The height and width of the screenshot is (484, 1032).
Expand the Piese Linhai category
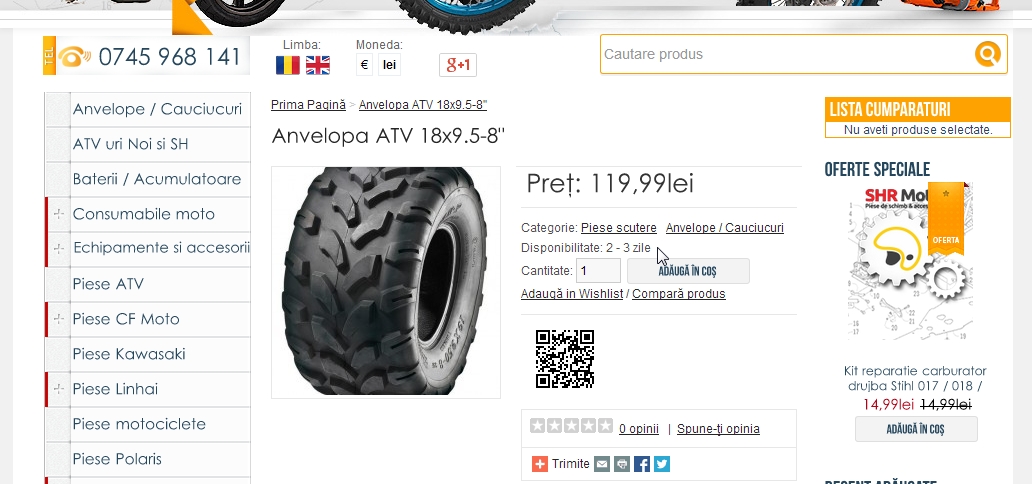point(59,389)
